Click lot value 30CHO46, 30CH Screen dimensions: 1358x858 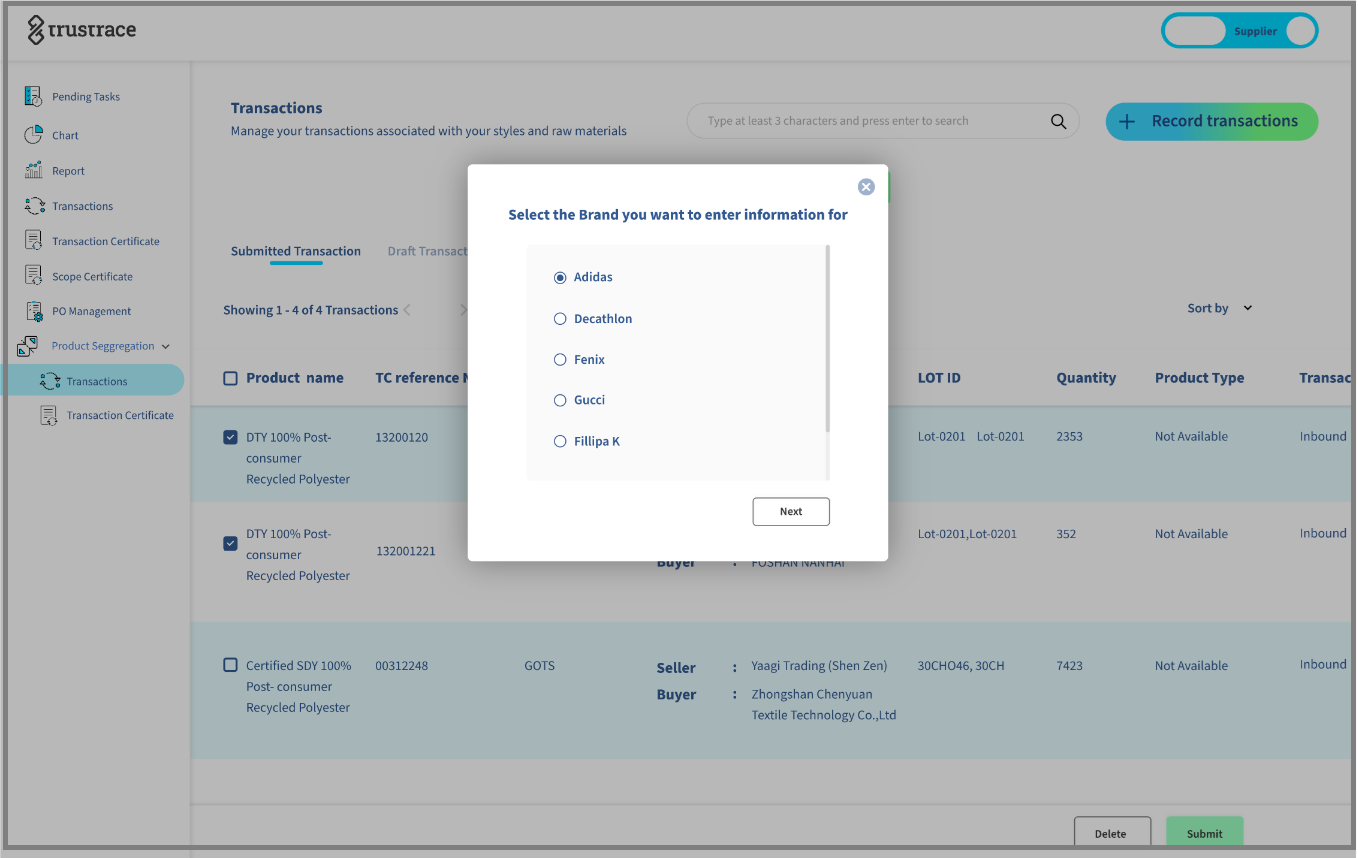tap(961, 665)
